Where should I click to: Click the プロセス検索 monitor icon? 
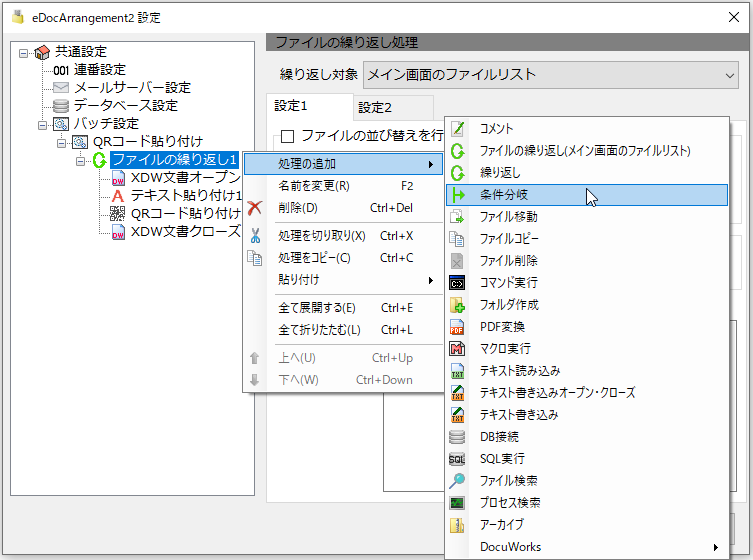(x=457, y=503)
